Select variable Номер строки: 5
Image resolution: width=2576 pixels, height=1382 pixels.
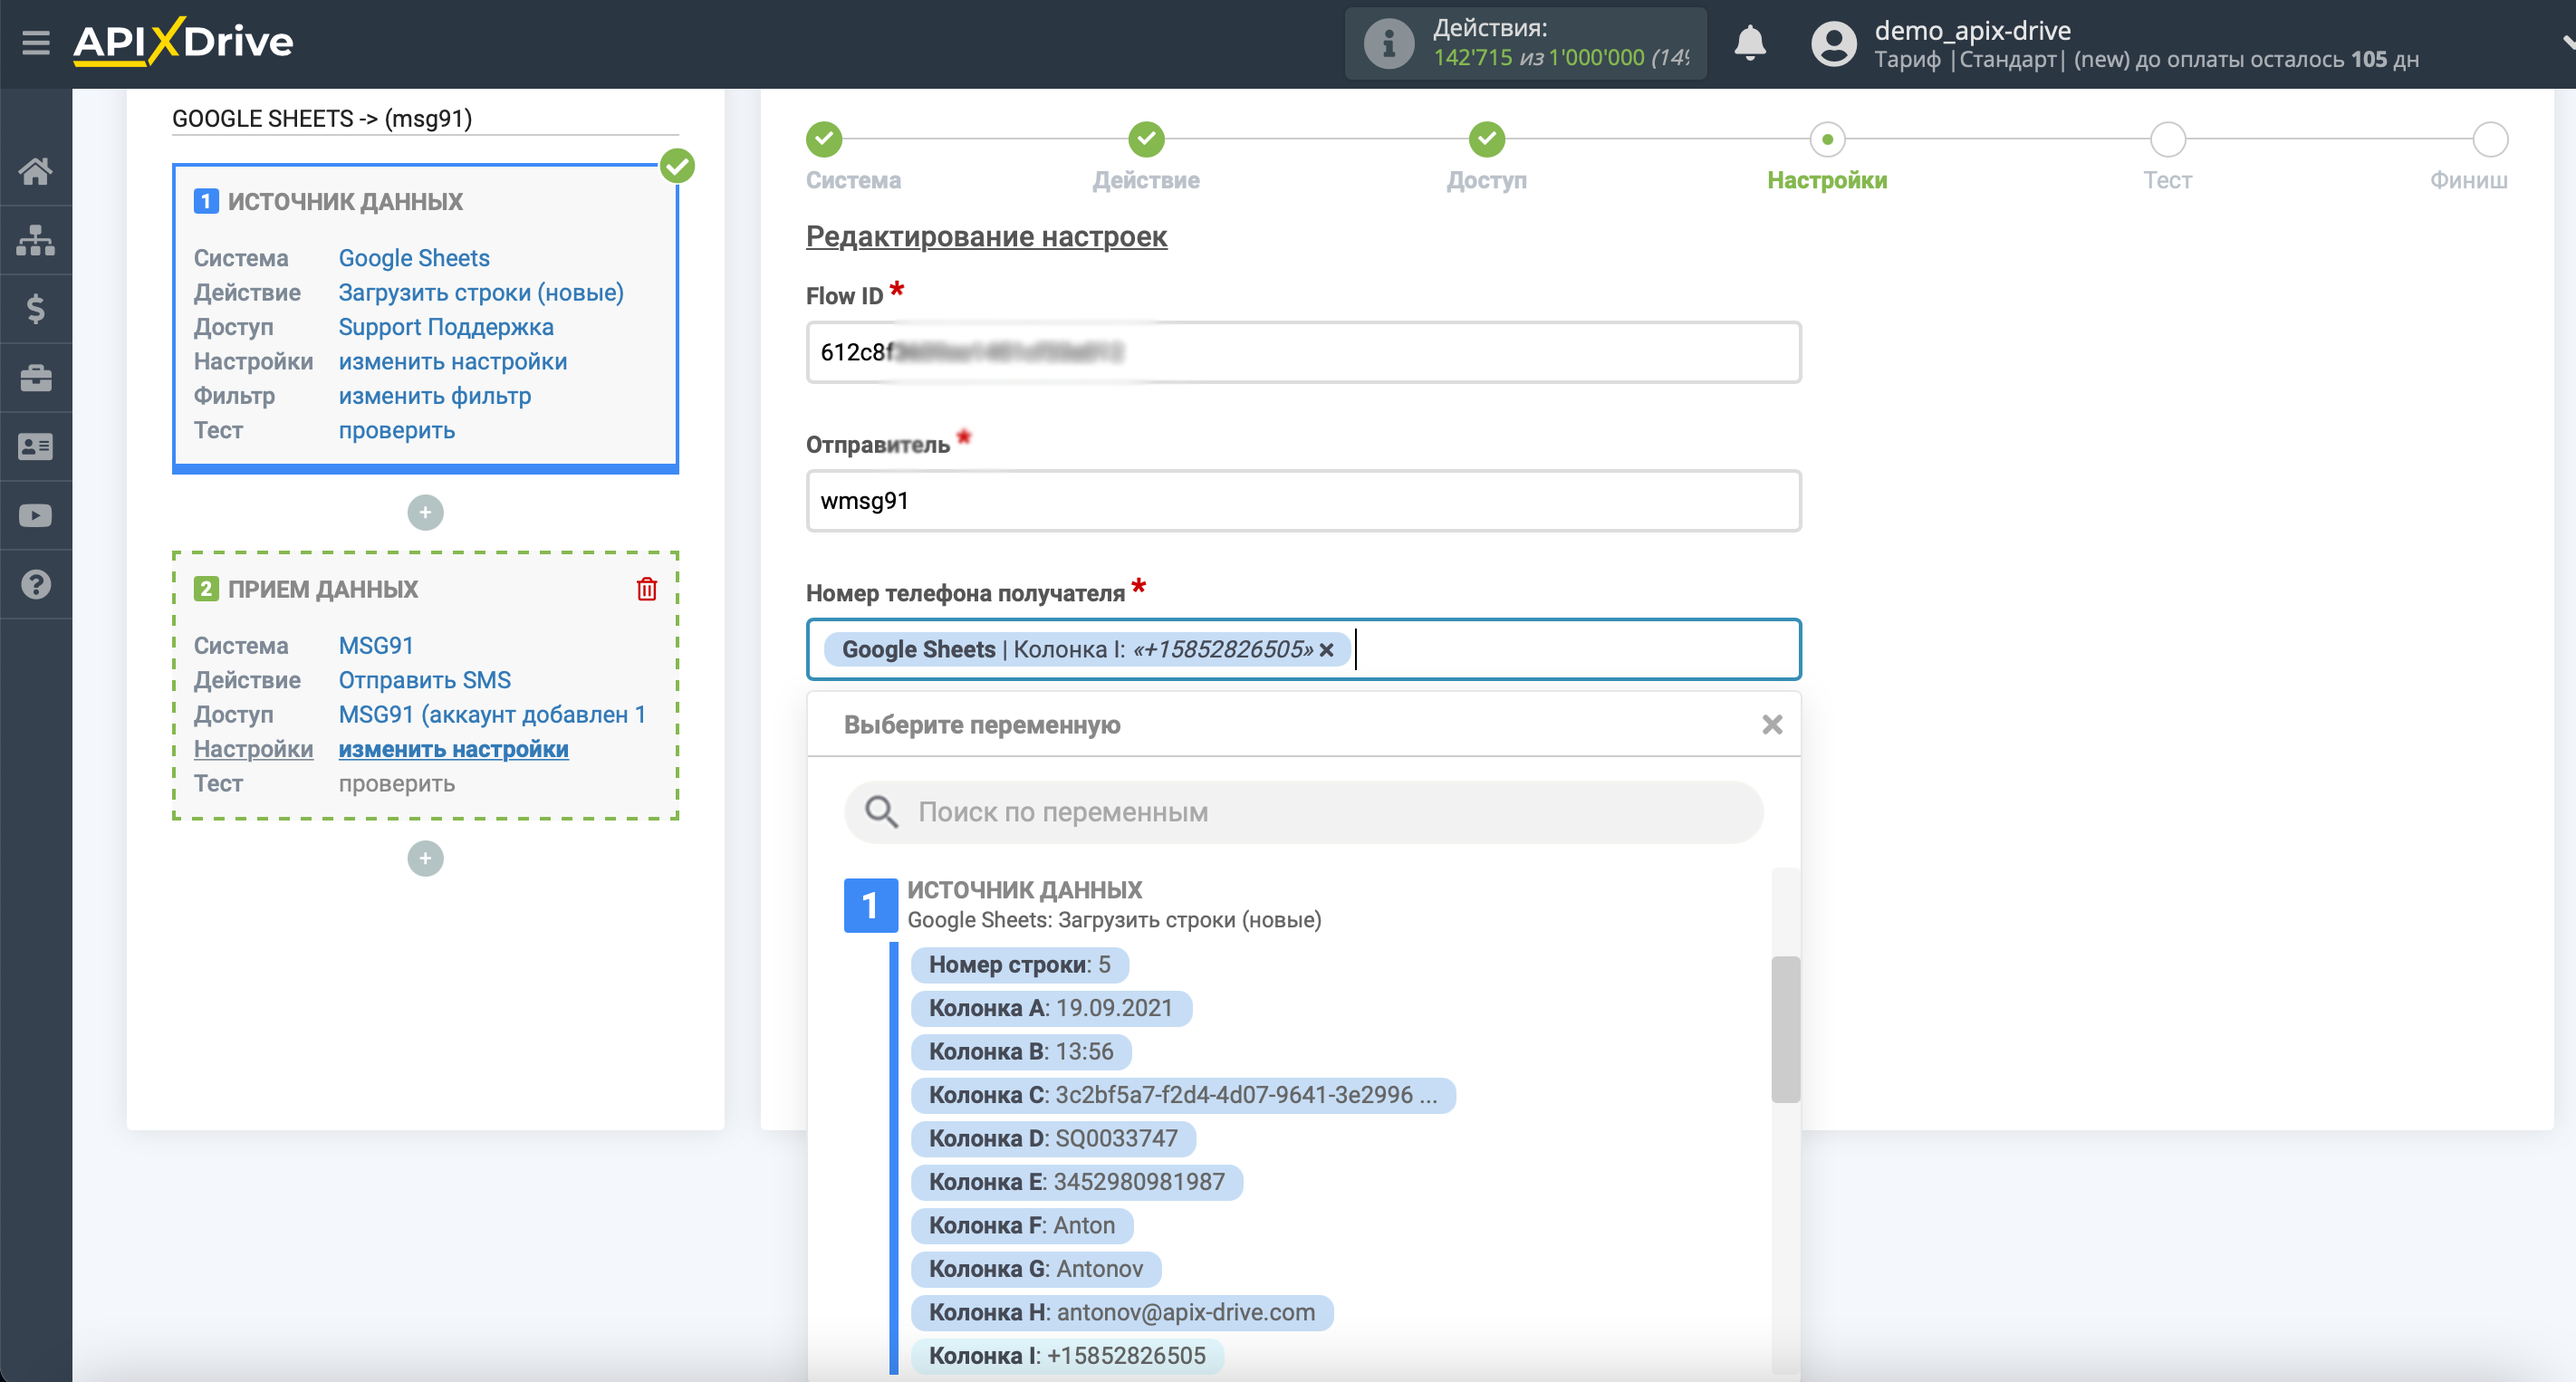(x=1019, y=965)
